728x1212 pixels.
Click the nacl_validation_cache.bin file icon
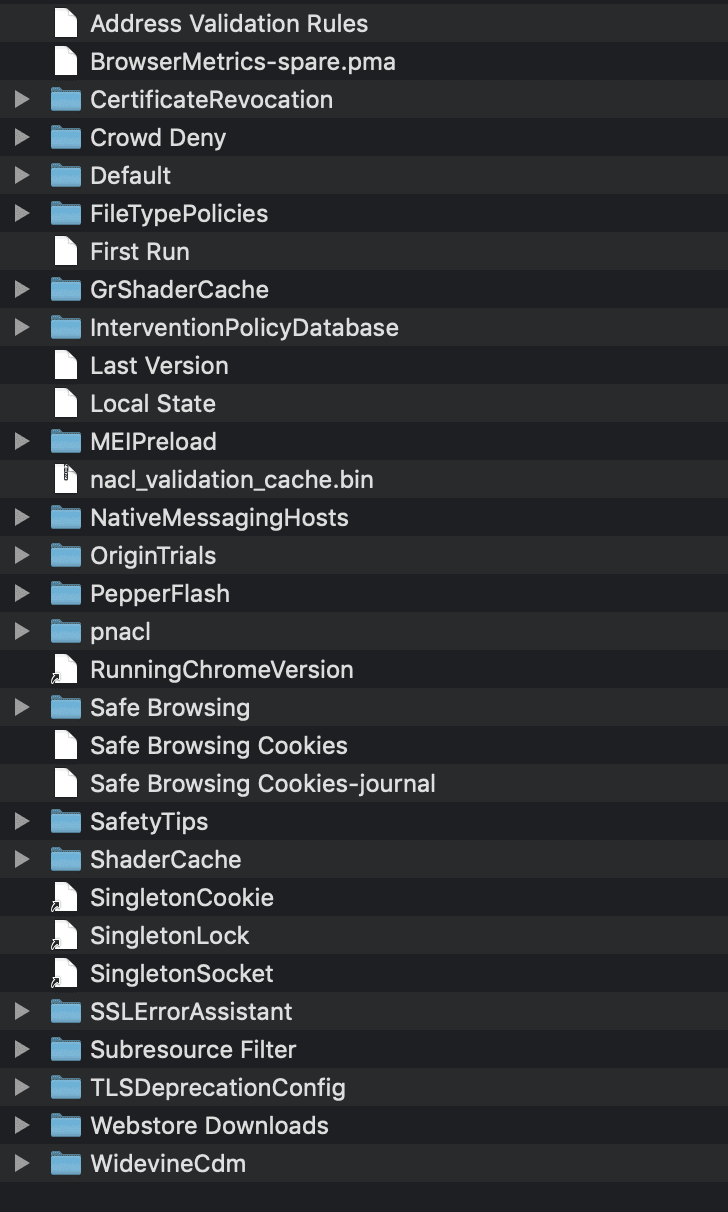pyautogui.click(x=66, y=480)
